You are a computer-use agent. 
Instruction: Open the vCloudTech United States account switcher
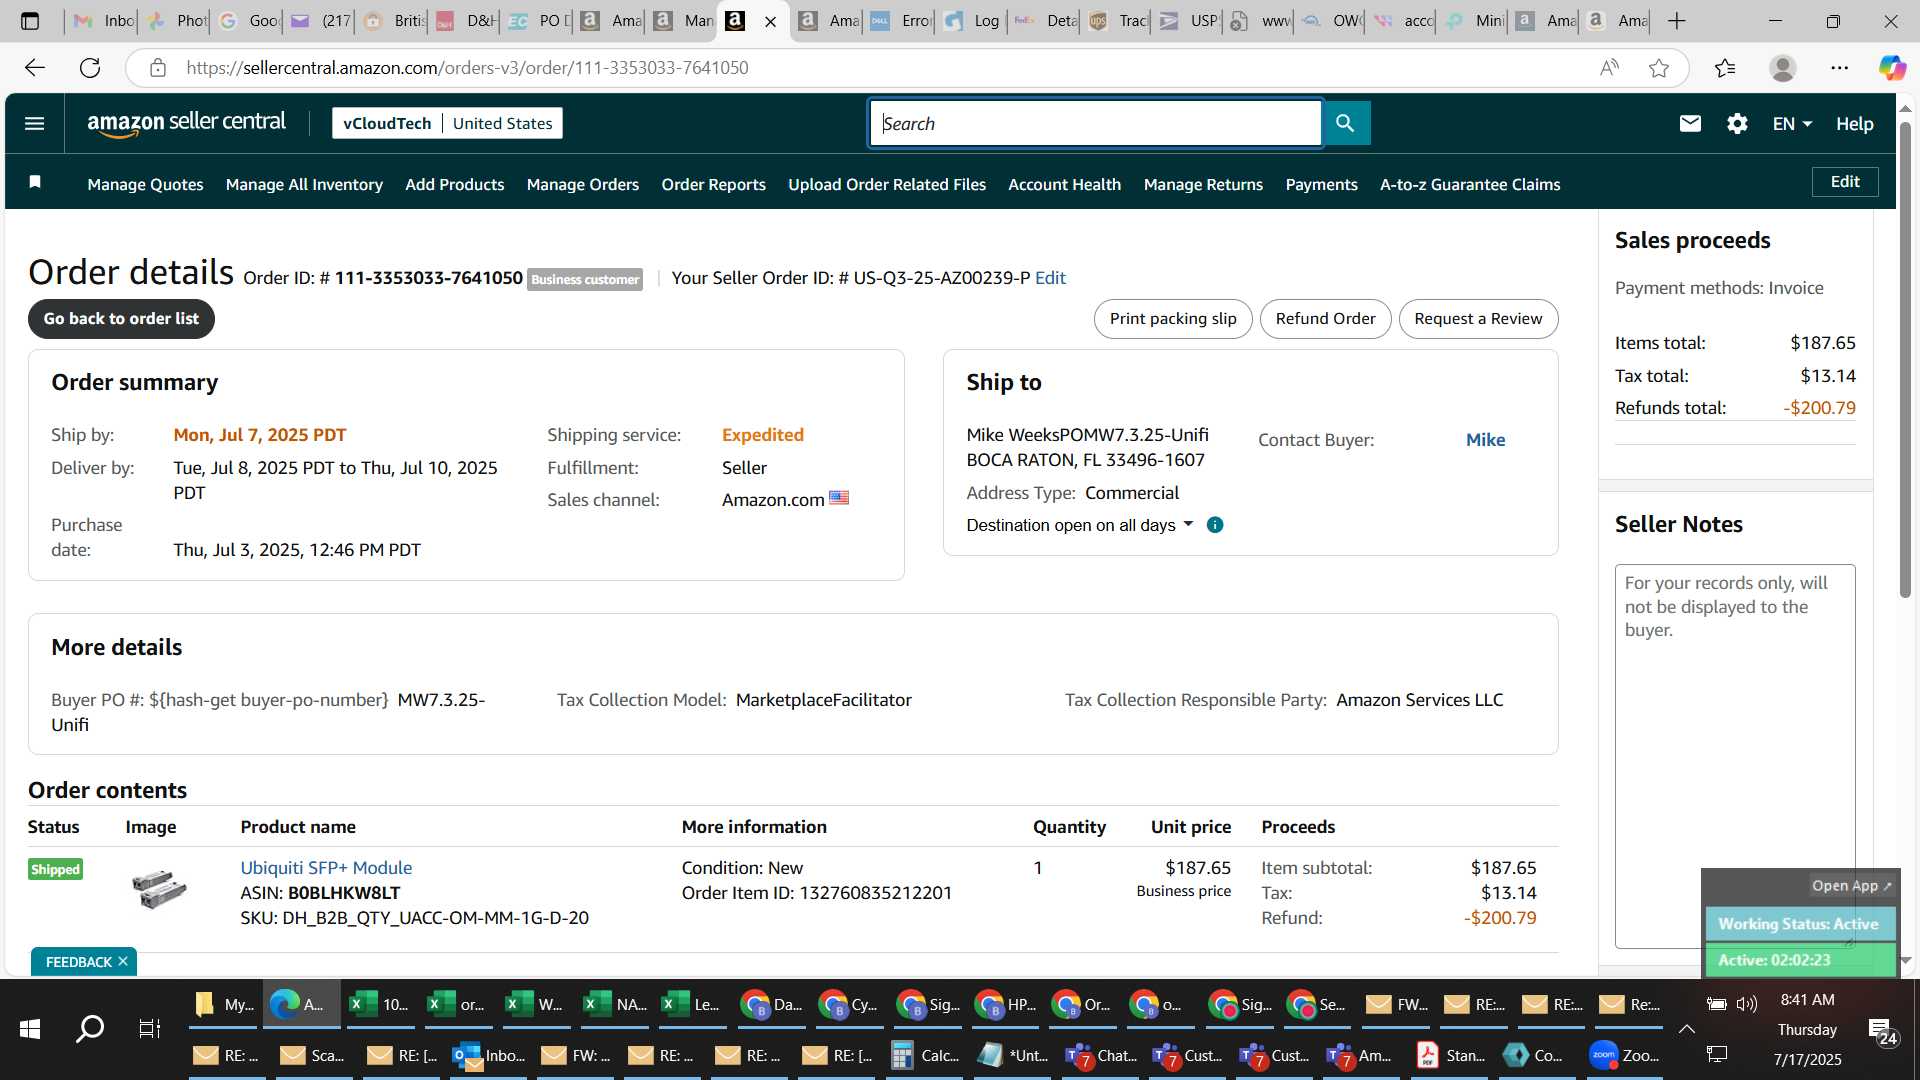(447, 123)
